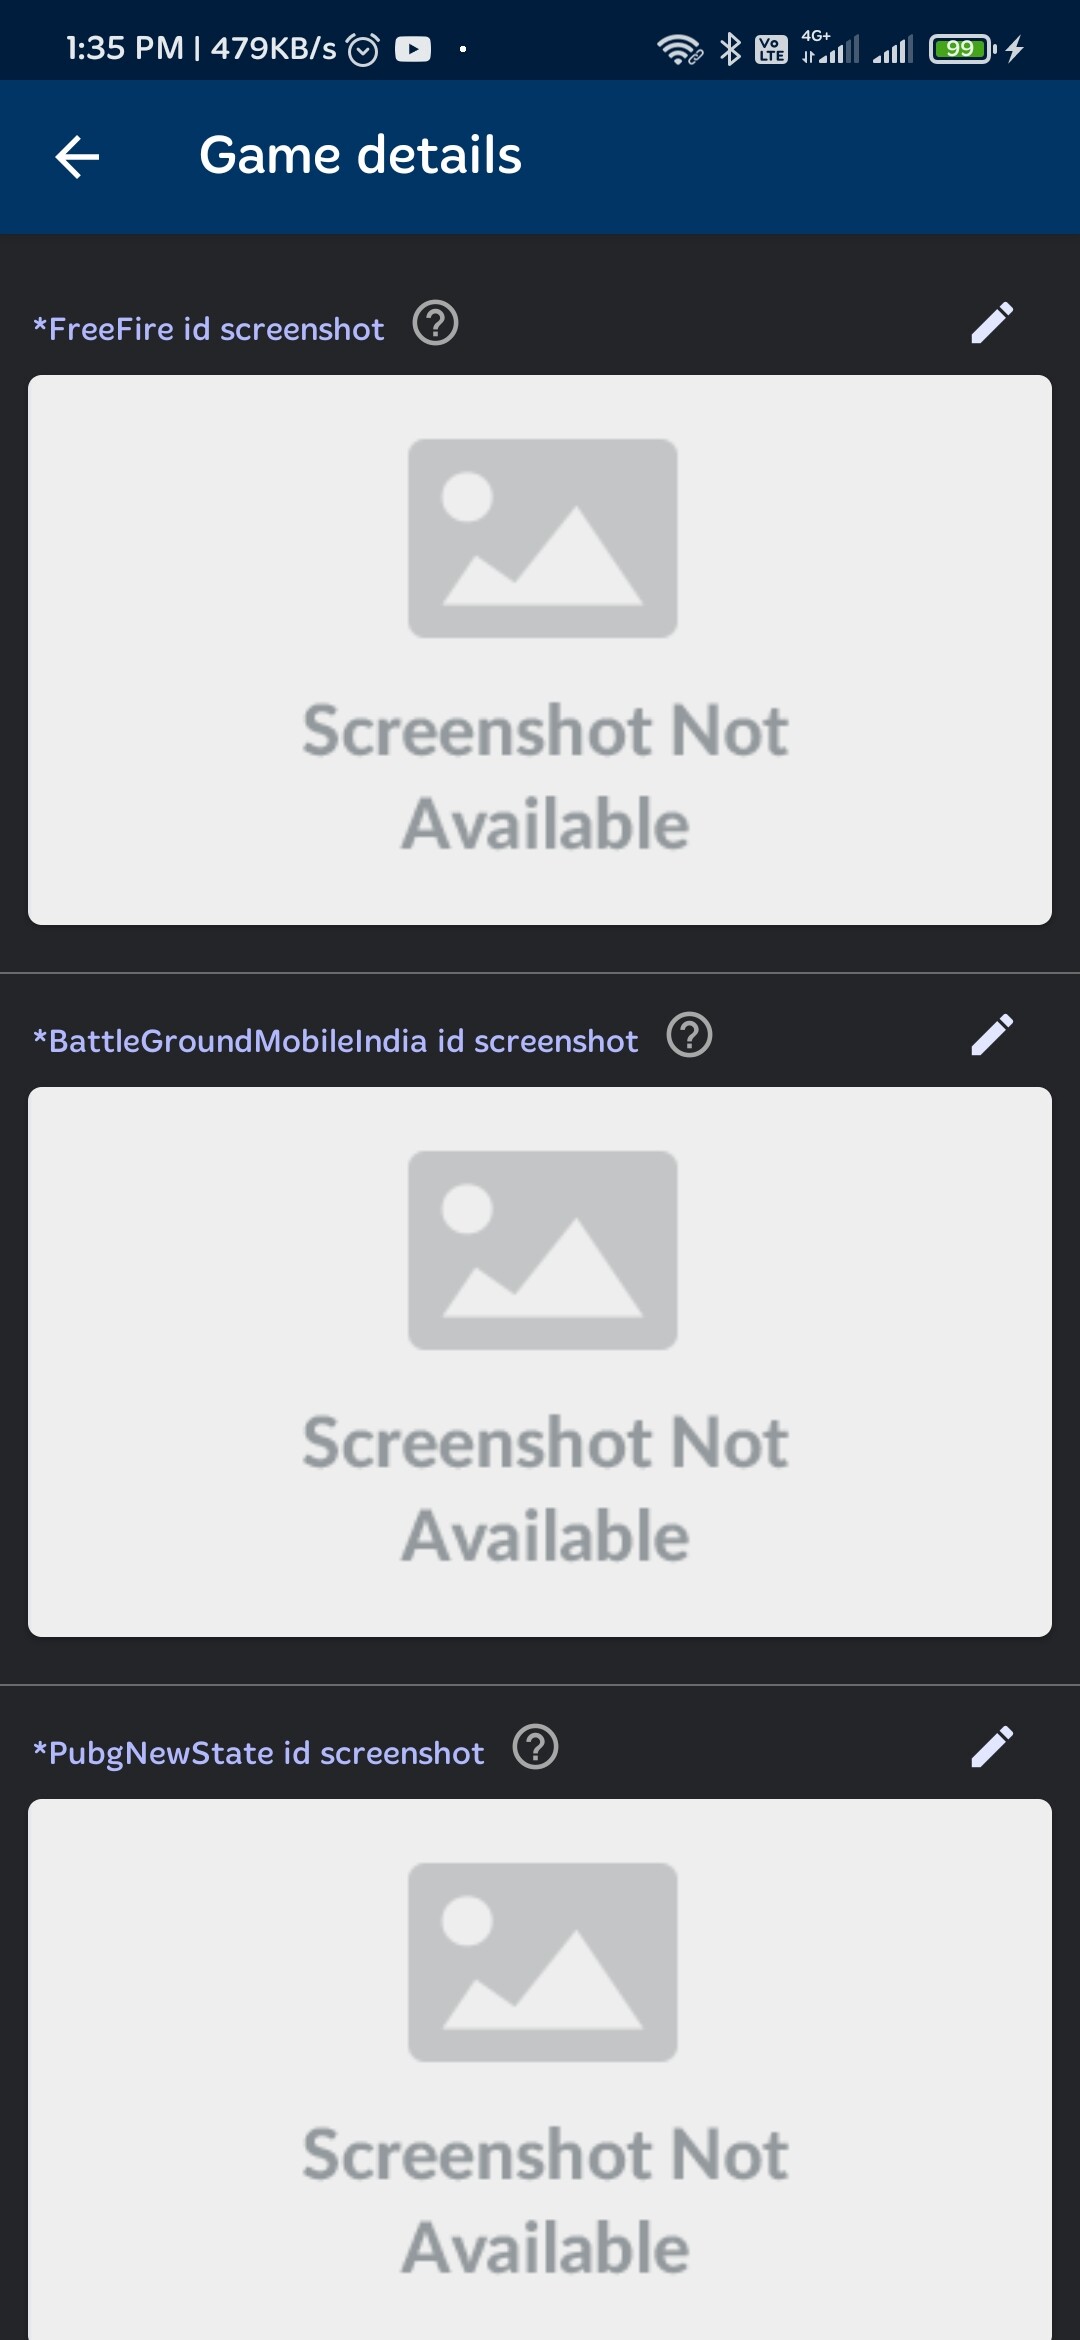
Task: Tap the PubgNewState id screenshot label
Action: (258, 1753)
